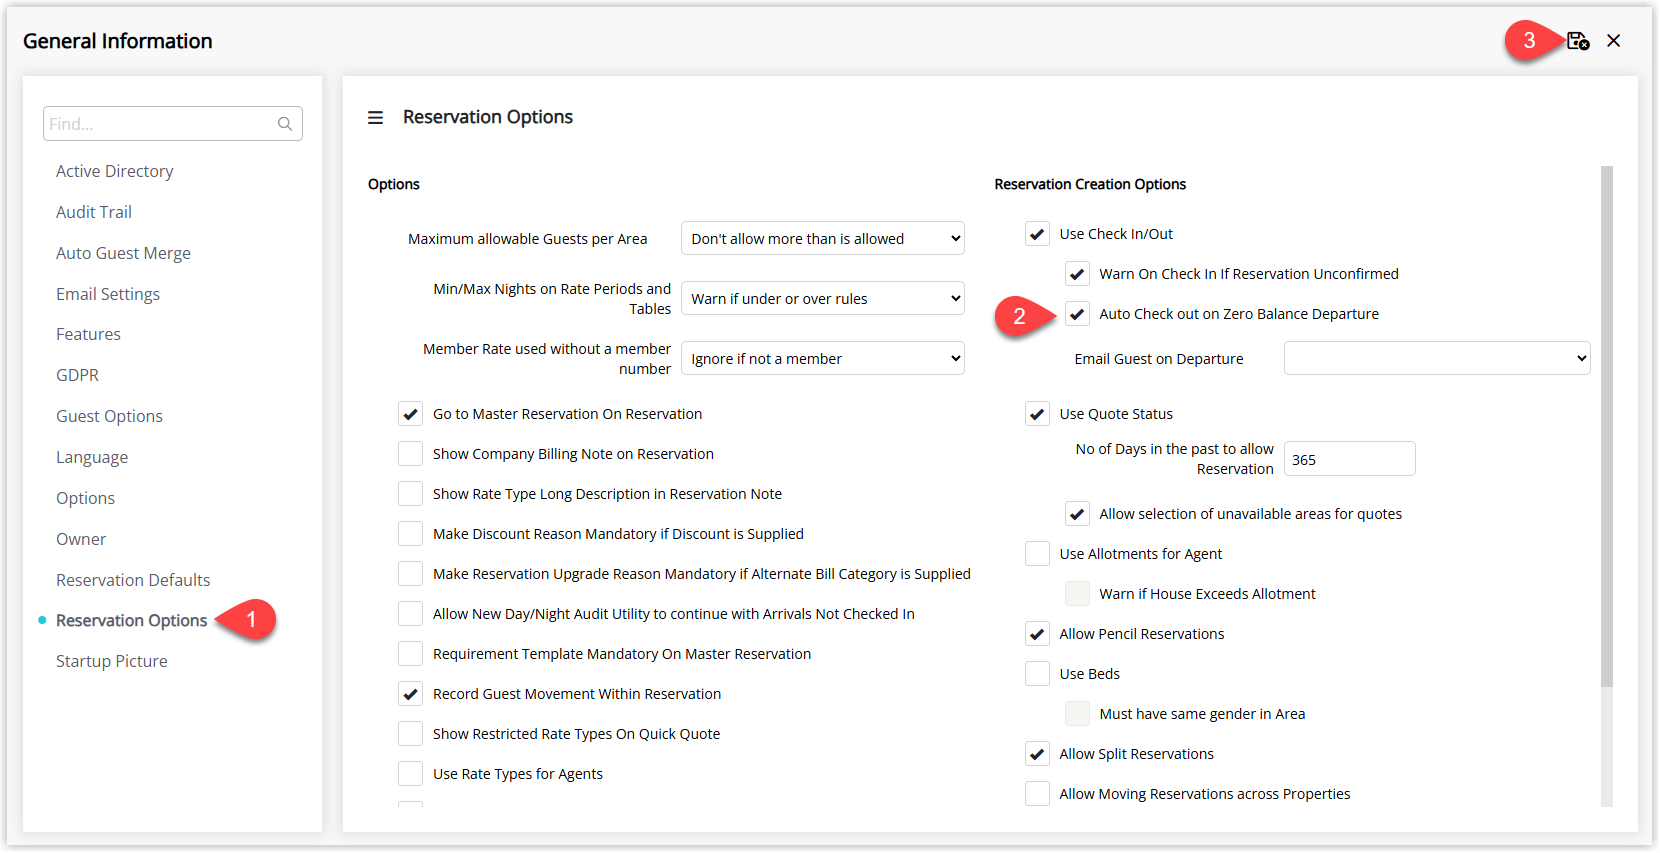Screen dimensions: 1660x853
Task: Go to Email Settings
Action: tap(108, 294)
